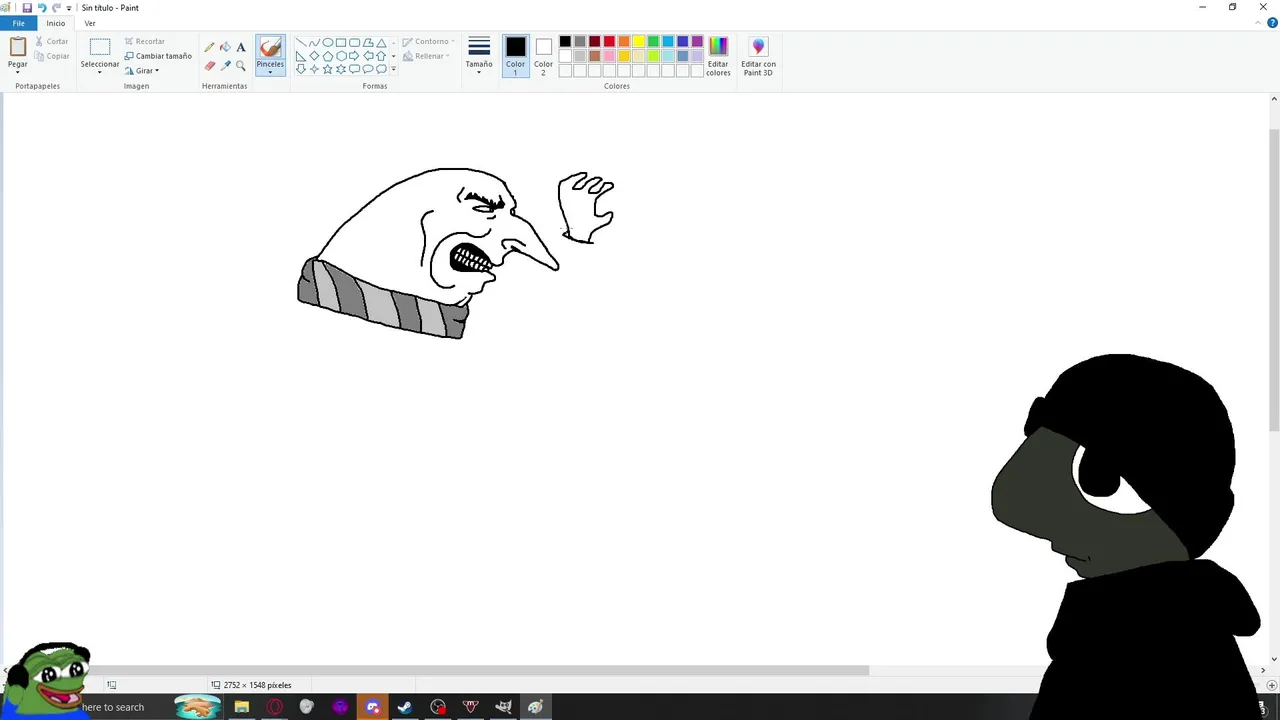Screen dimensions: 1280x720
Task: Open Opera browser from the taskbar
Action: 274,707
